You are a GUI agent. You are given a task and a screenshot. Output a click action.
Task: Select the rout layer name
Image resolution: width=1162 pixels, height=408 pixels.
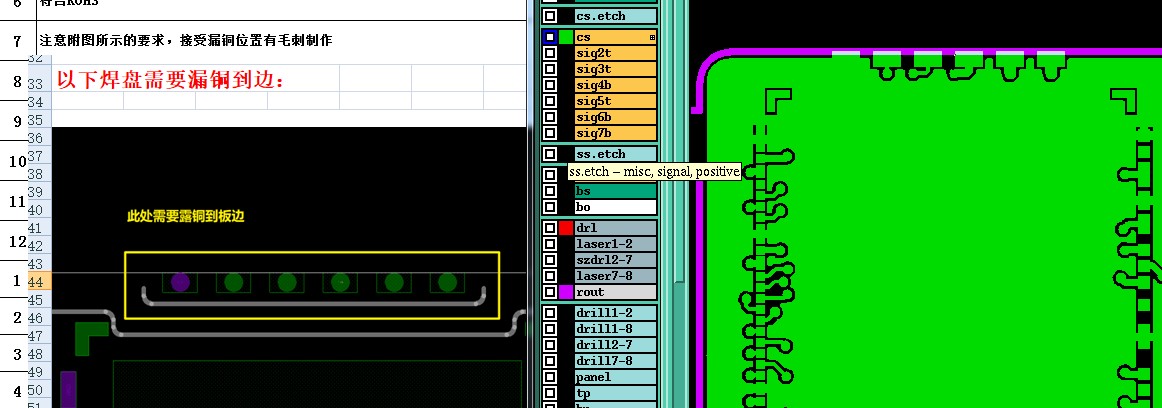point(616,292)
